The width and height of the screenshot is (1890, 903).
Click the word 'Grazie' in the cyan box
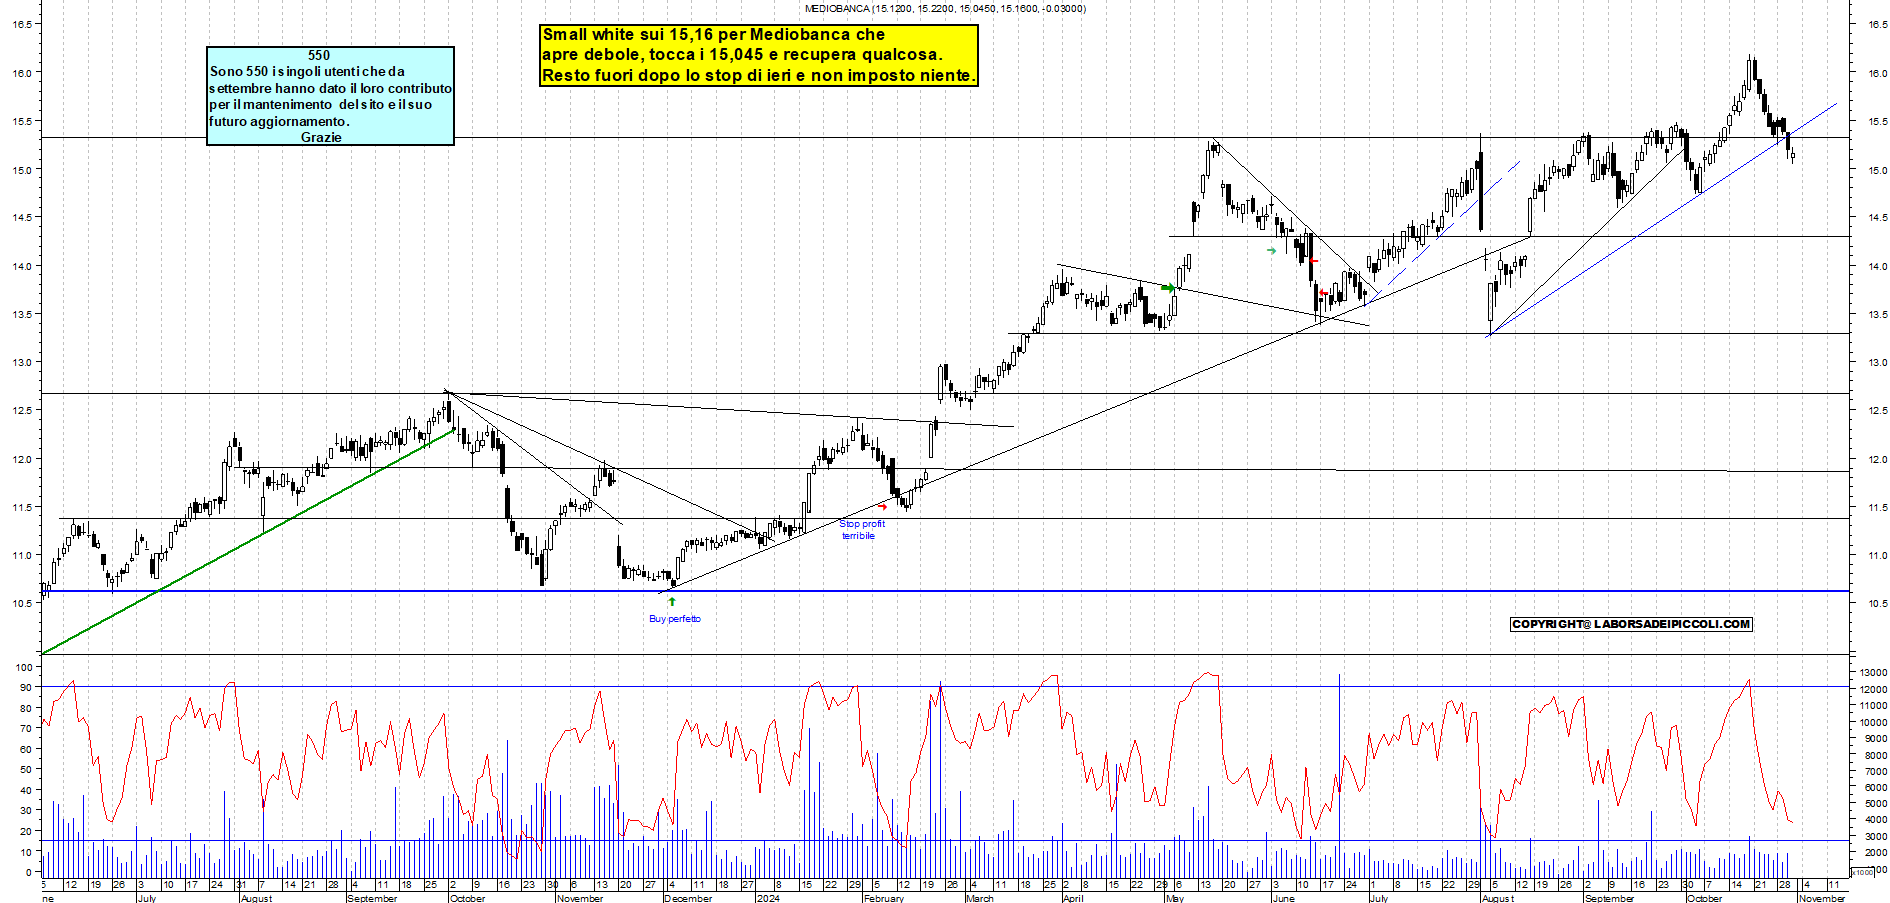(321, 137)
